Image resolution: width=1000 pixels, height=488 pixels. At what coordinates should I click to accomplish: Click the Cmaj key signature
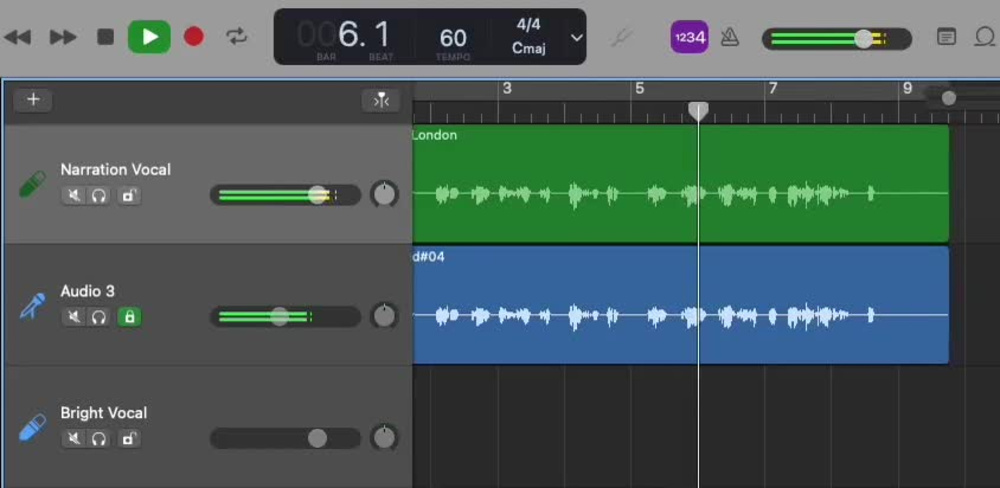pos(529,48)
